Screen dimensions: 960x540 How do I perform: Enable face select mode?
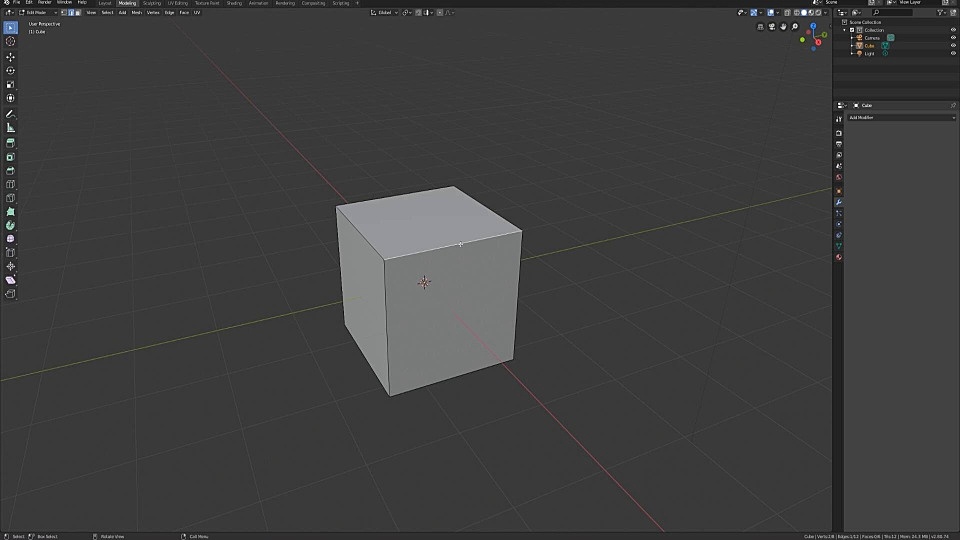point(78,12)
